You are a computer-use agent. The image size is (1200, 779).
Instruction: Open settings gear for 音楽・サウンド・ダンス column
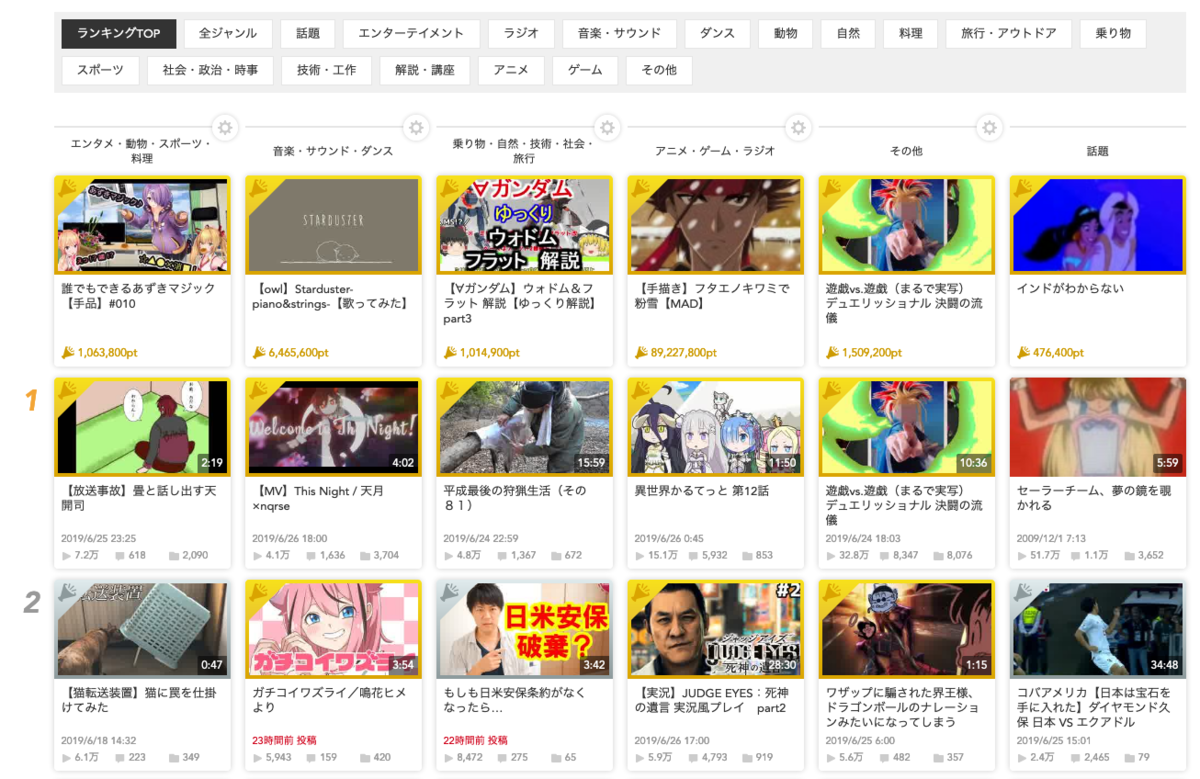[x=416, y=128]
